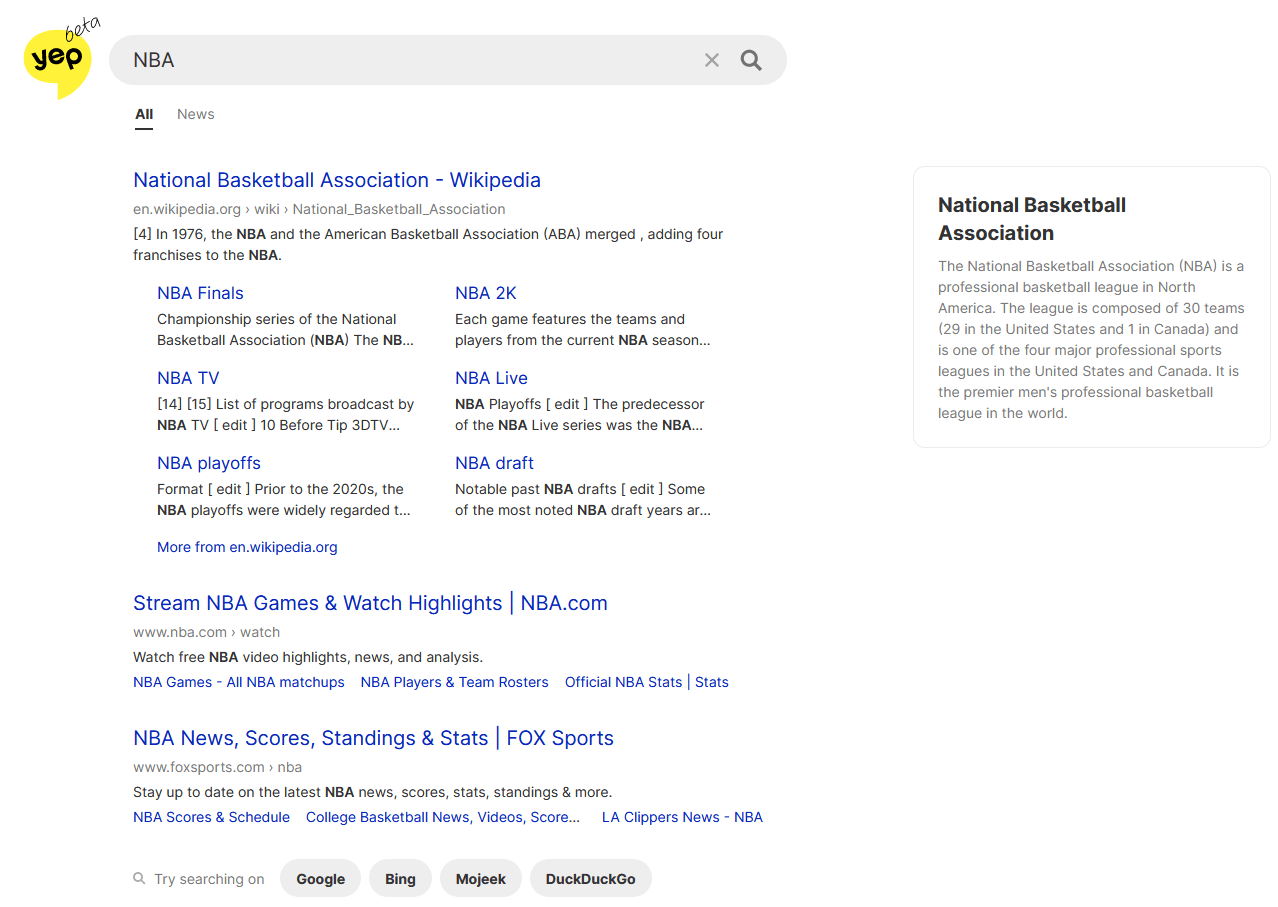Click the 'Watch free NBA video highlights' snippet

click(x=308, y=657)
